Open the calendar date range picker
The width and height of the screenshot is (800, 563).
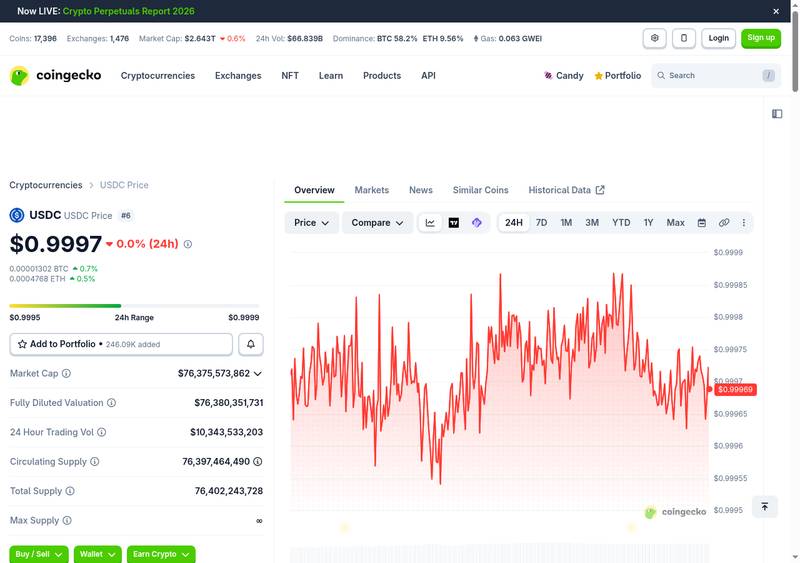point(702,223)
